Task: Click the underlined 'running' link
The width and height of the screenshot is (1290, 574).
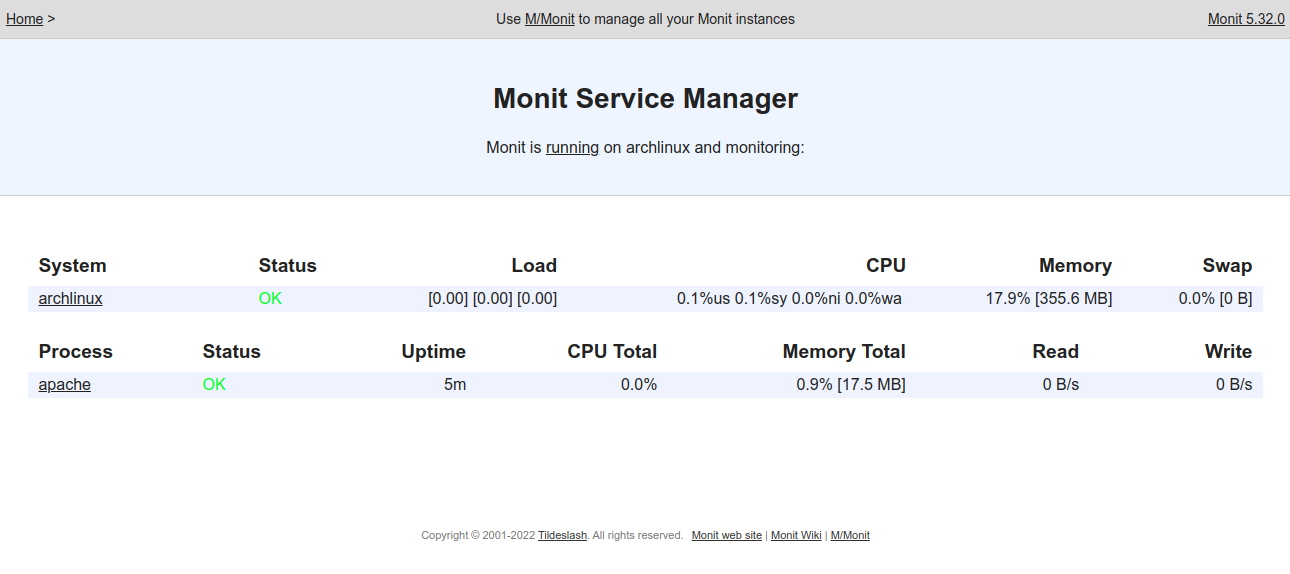Action: [x=572, y=147]
